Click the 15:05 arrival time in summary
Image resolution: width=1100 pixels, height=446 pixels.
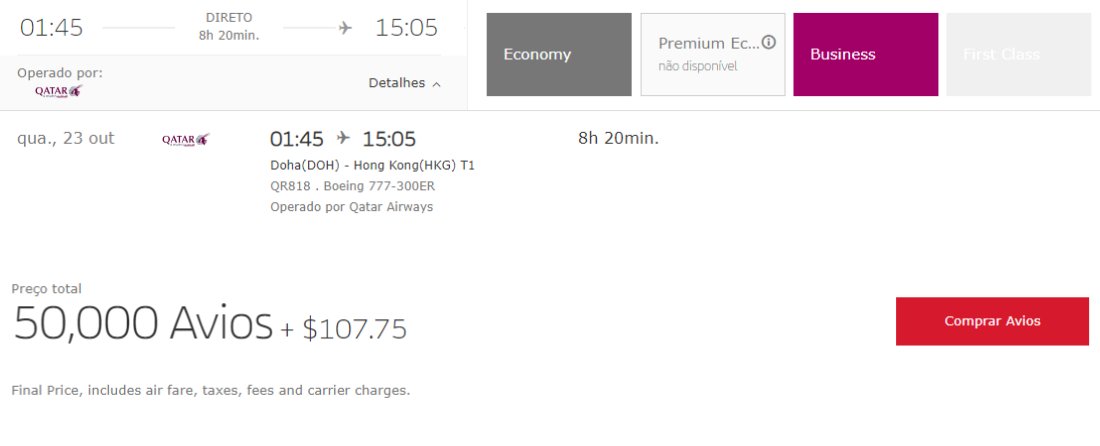pos(406,28)
